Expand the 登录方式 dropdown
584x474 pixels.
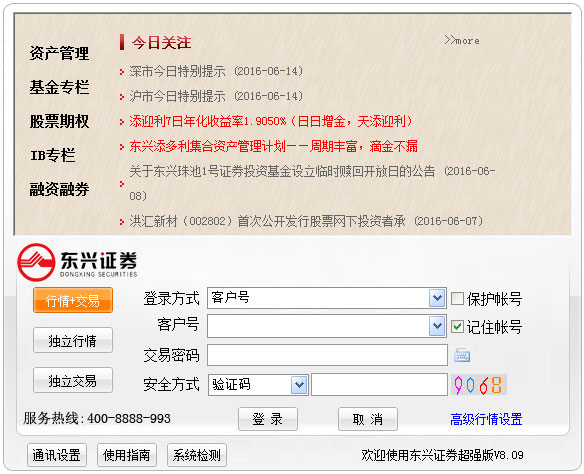437,298
